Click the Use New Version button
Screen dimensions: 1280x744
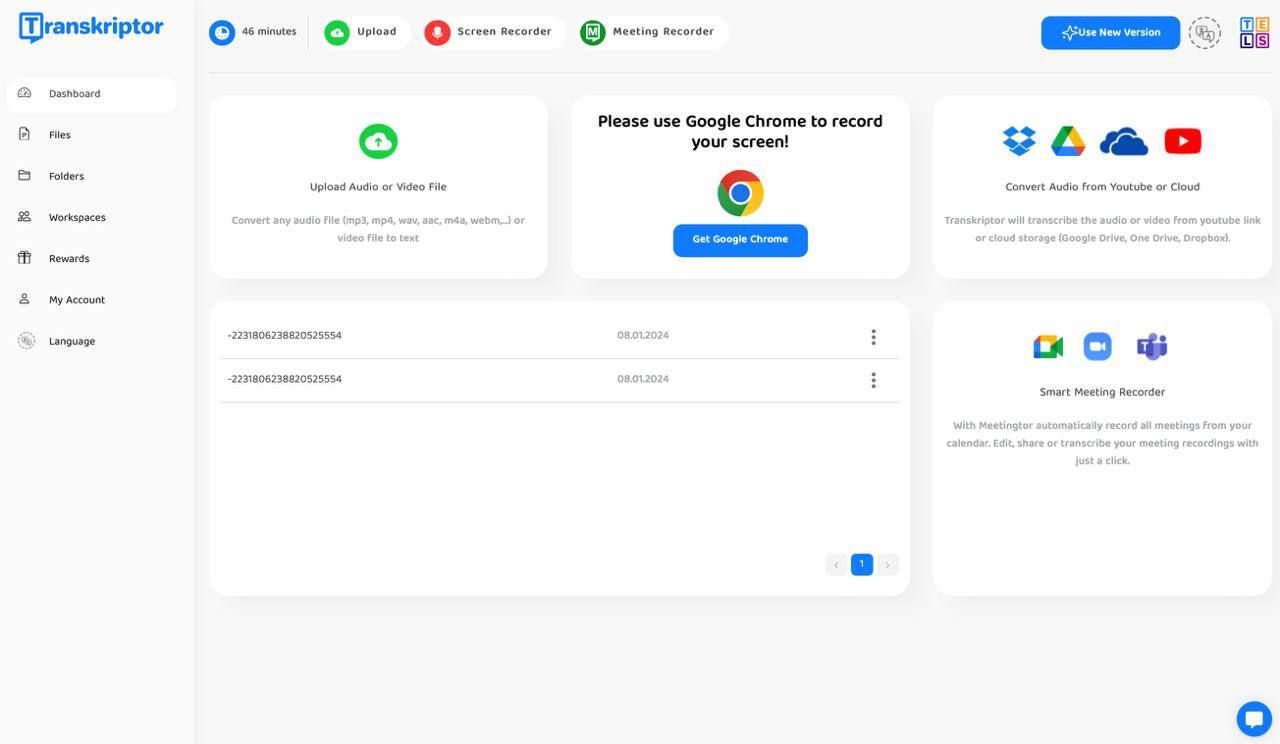(1110, 32)
